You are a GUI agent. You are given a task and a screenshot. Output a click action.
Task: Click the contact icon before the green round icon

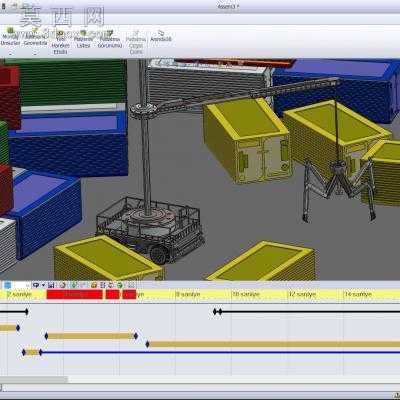111,285
